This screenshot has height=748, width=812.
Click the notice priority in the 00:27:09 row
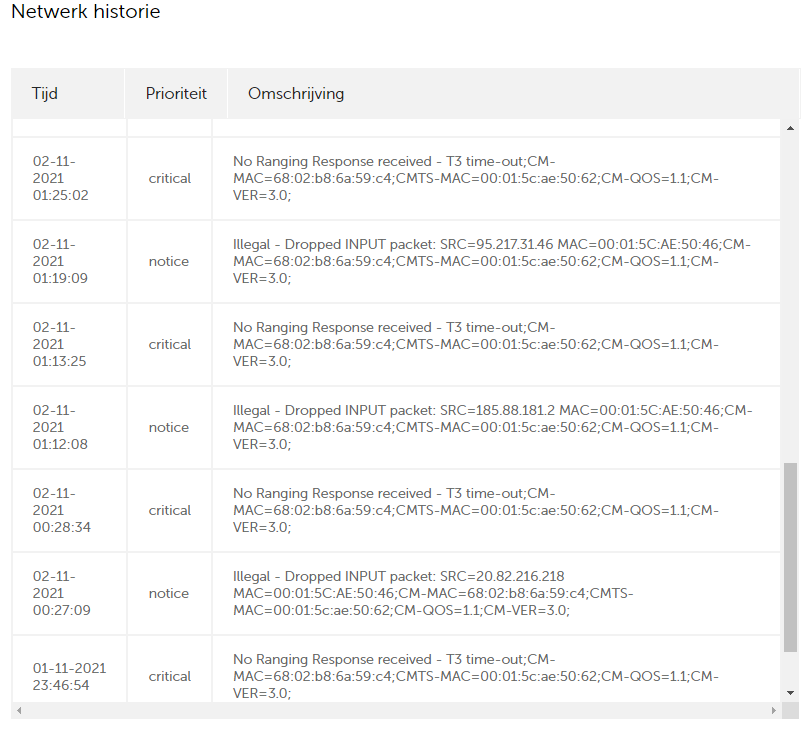click(x=168, y=593)
